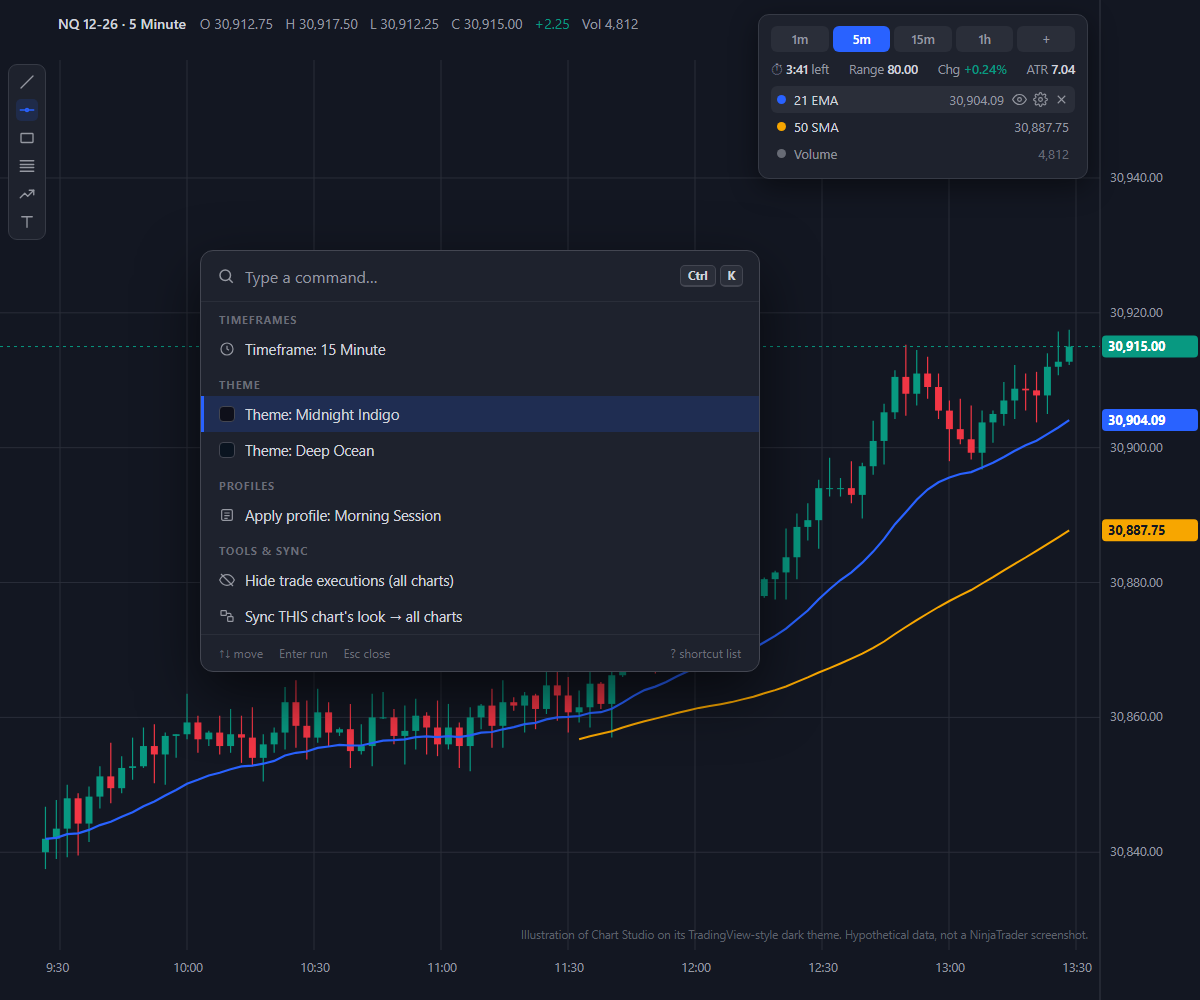Choose Sync THIS chart's look to all charts
Image resolution: width=1200 pixels, height=1000 pixels.
pos(480,617)
